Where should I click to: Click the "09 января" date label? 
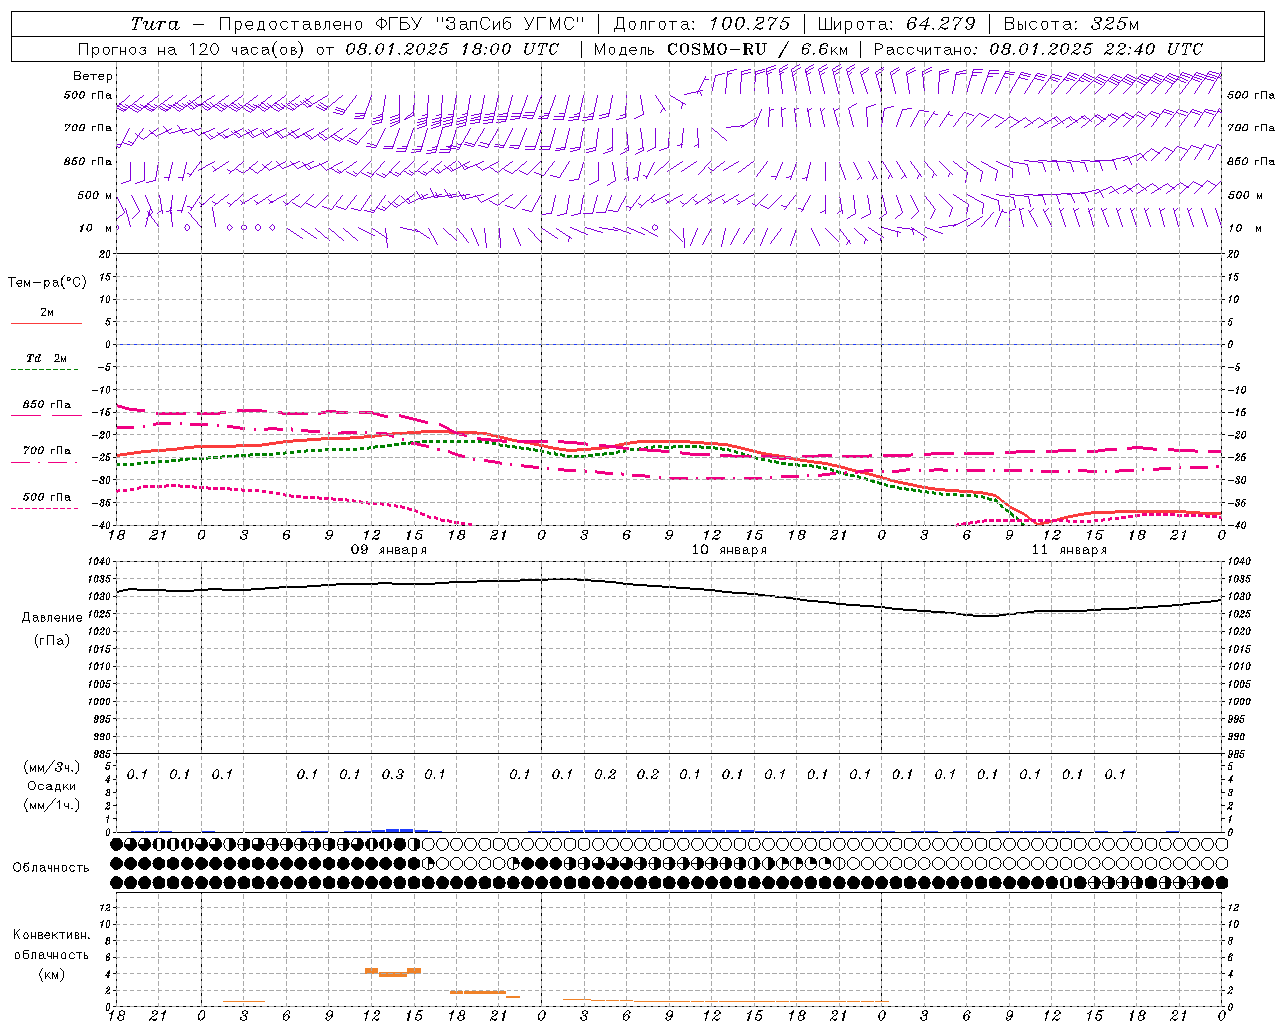coord(389,550)
